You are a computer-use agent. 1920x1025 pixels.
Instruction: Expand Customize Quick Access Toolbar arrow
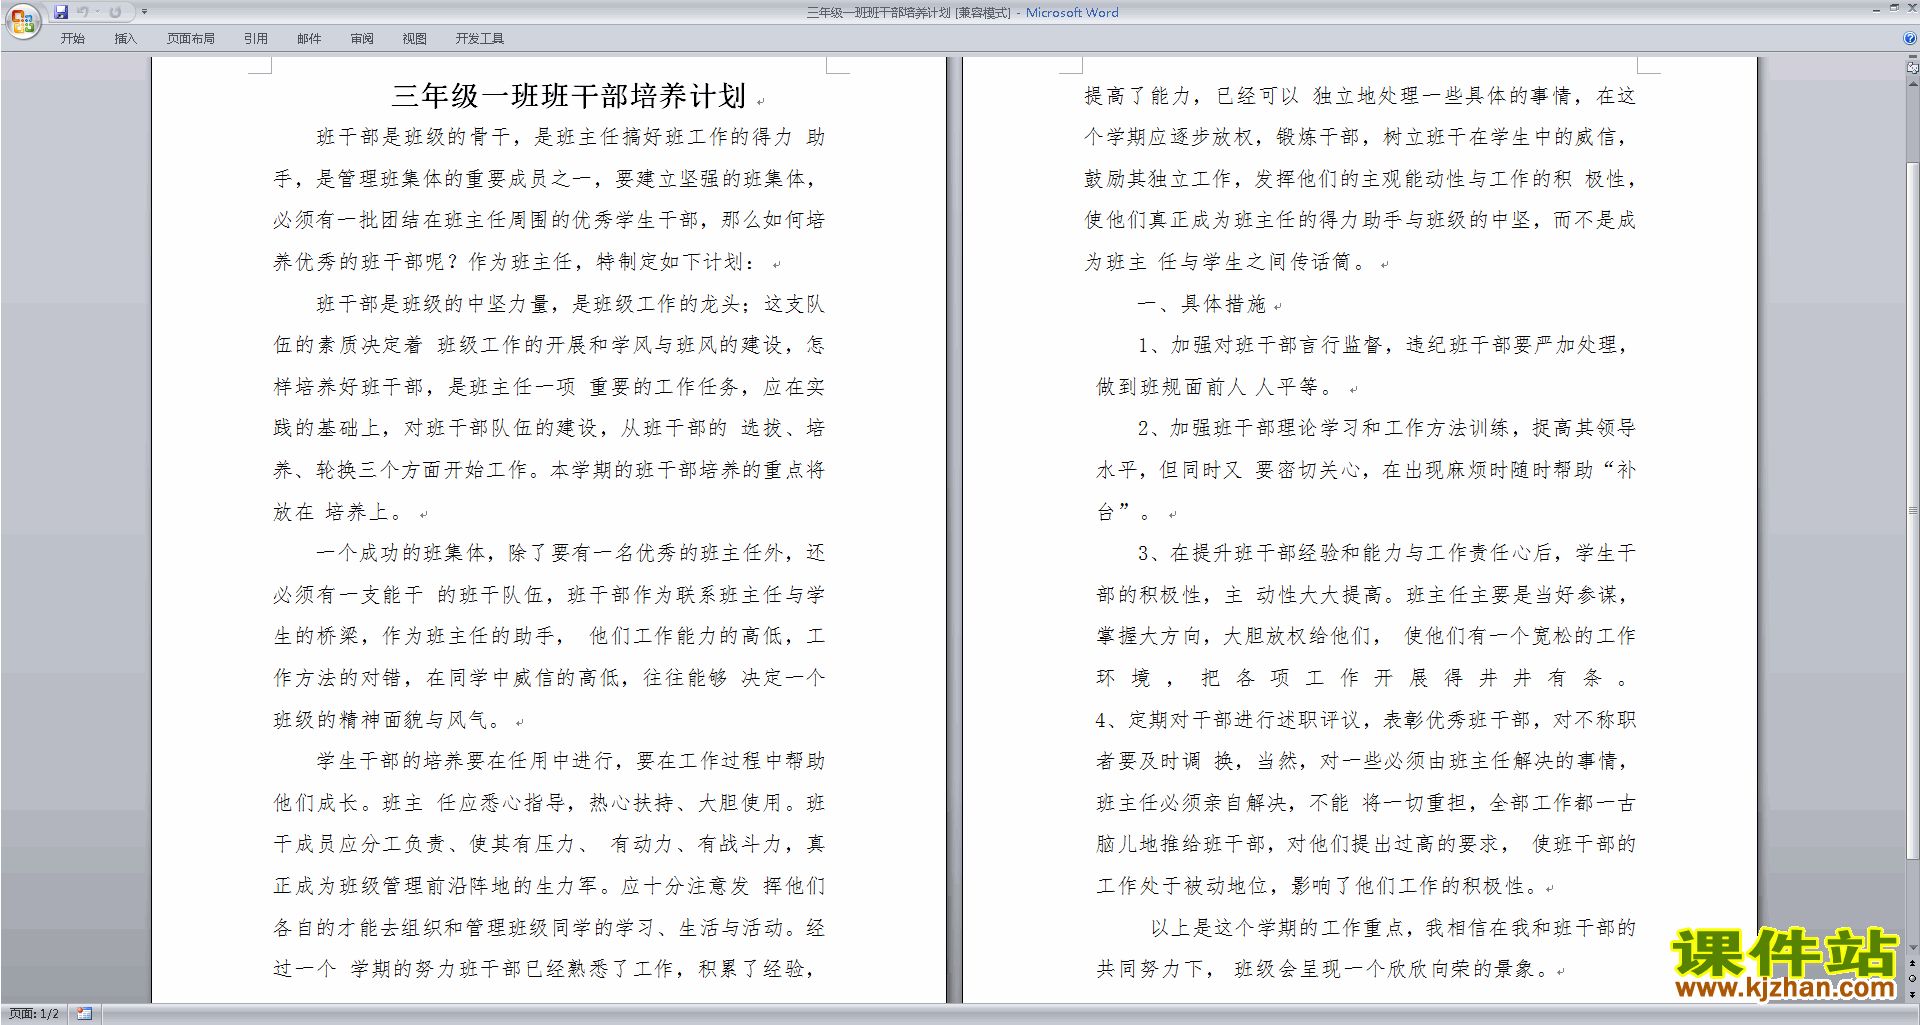pos(144,12)
